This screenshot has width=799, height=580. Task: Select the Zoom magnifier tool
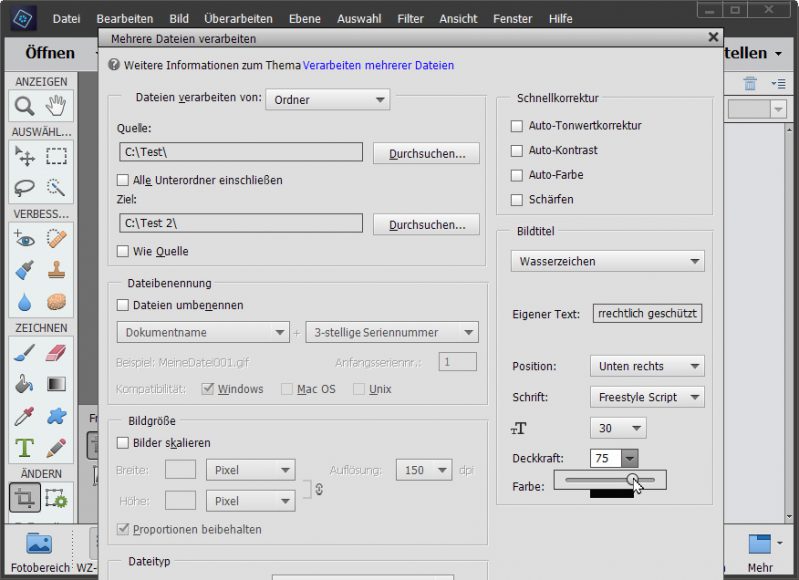(x=25, y=106)
